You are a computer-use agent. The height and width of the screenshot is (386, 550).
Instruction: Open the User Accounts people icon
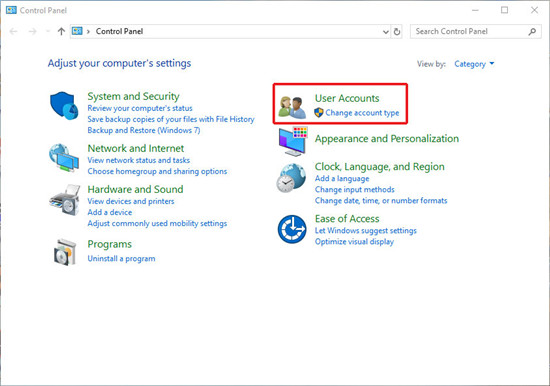pos(292,107)
